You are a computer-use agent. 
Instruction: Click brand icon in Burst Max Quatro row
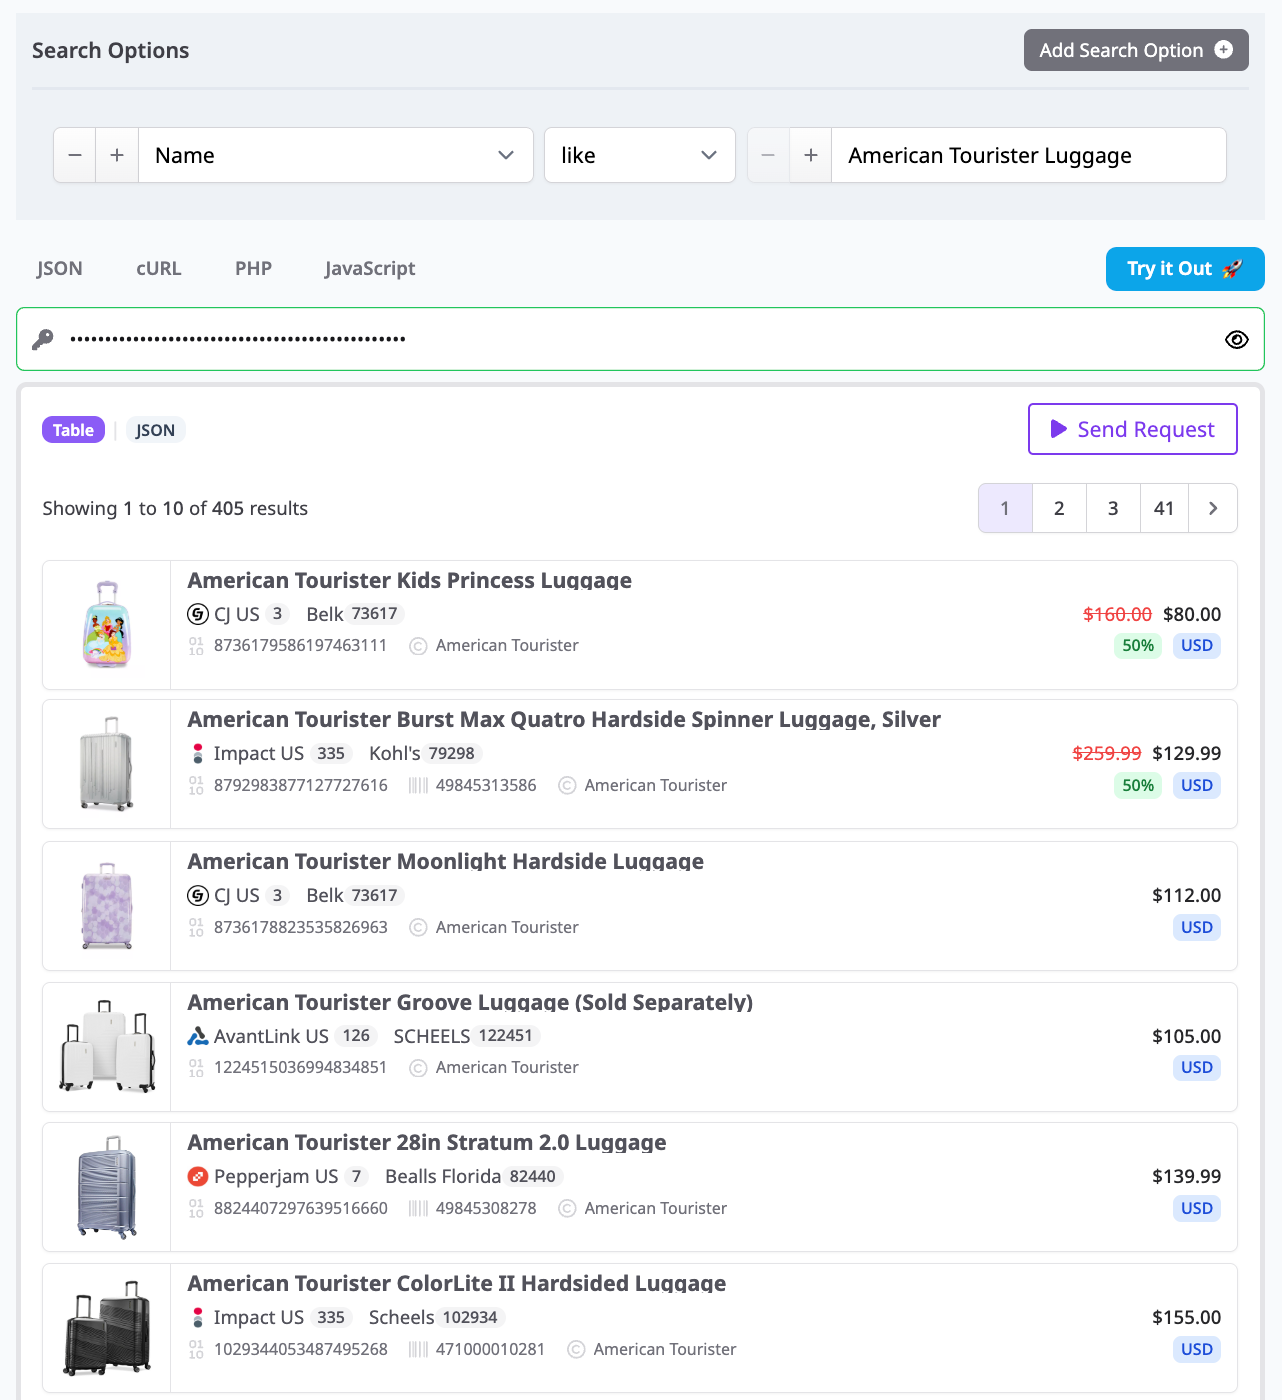pyautogui.click(x=567, y=786)
